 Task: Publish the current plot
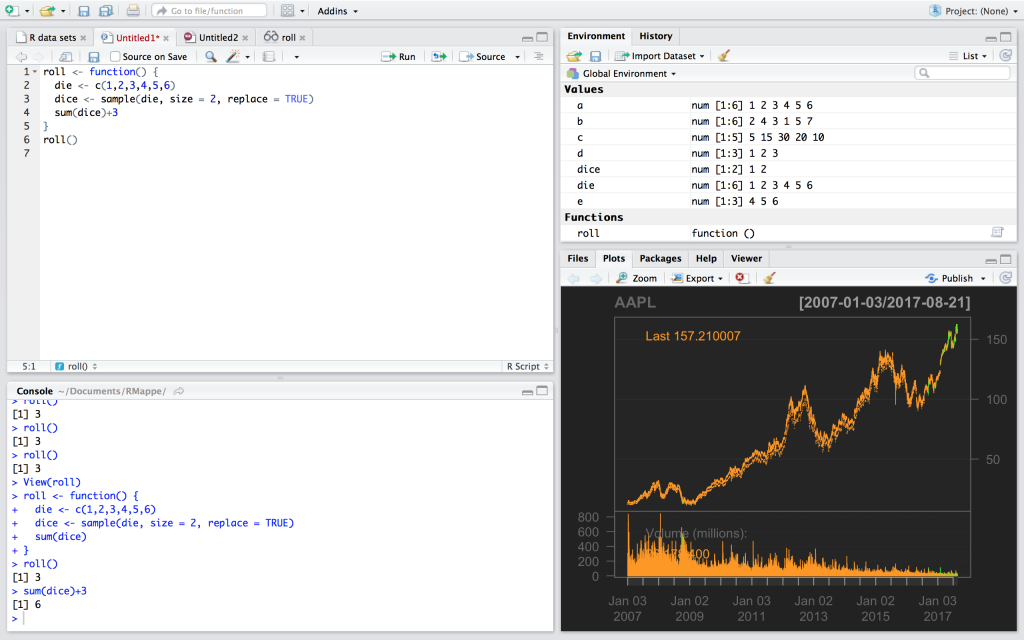coord(949,278)
